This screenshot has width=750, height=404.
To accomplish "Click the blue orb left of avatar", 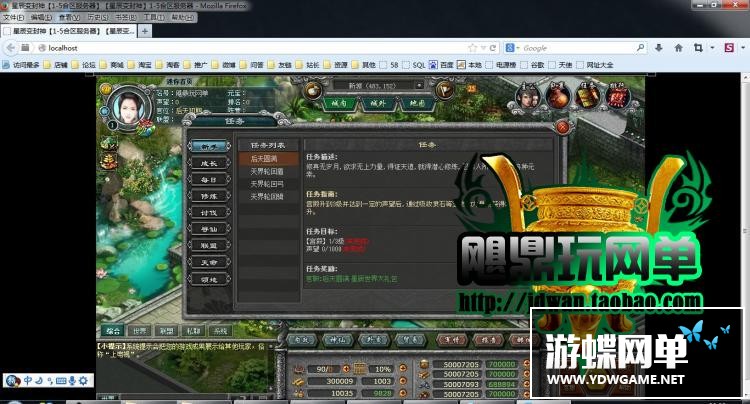I will 105,111.
